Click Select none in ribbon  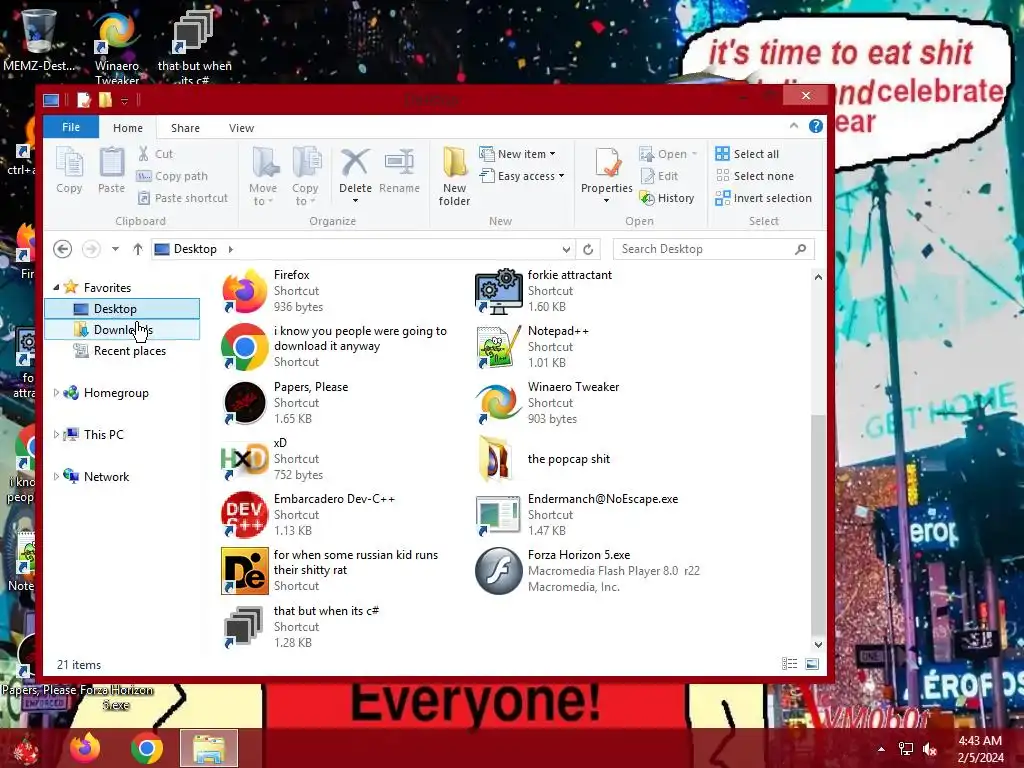coord(755,176)
